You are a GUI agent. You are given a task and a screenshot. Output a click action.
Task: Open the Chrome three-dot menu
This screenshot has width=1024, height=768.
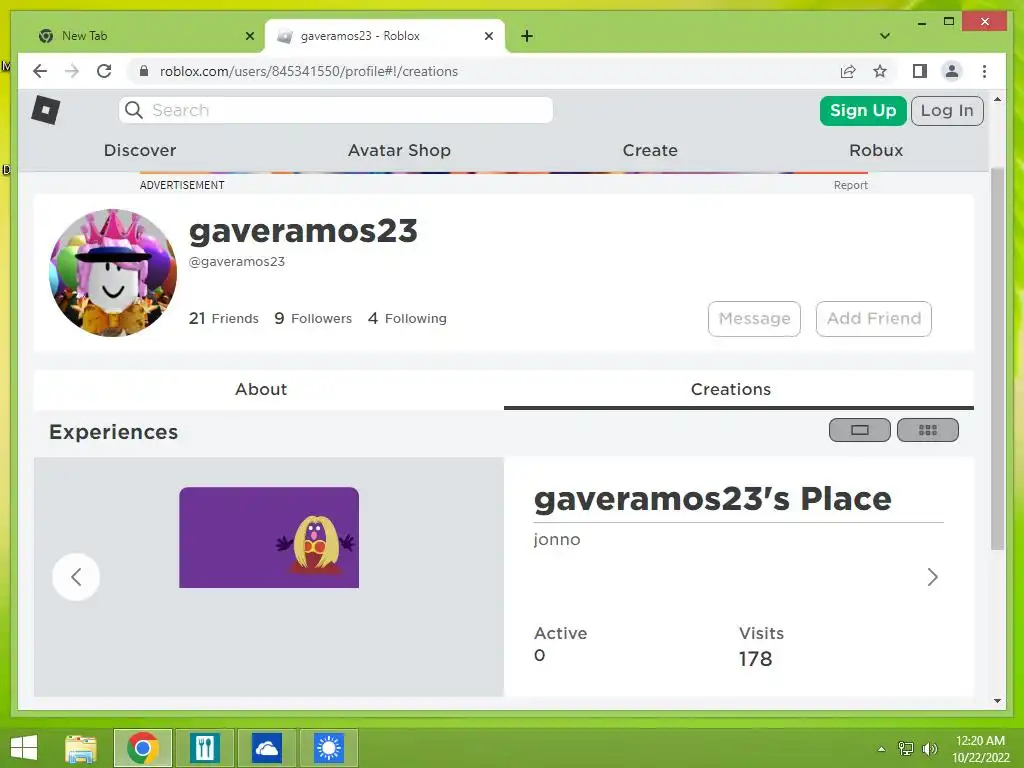click(x=984, y=71)
